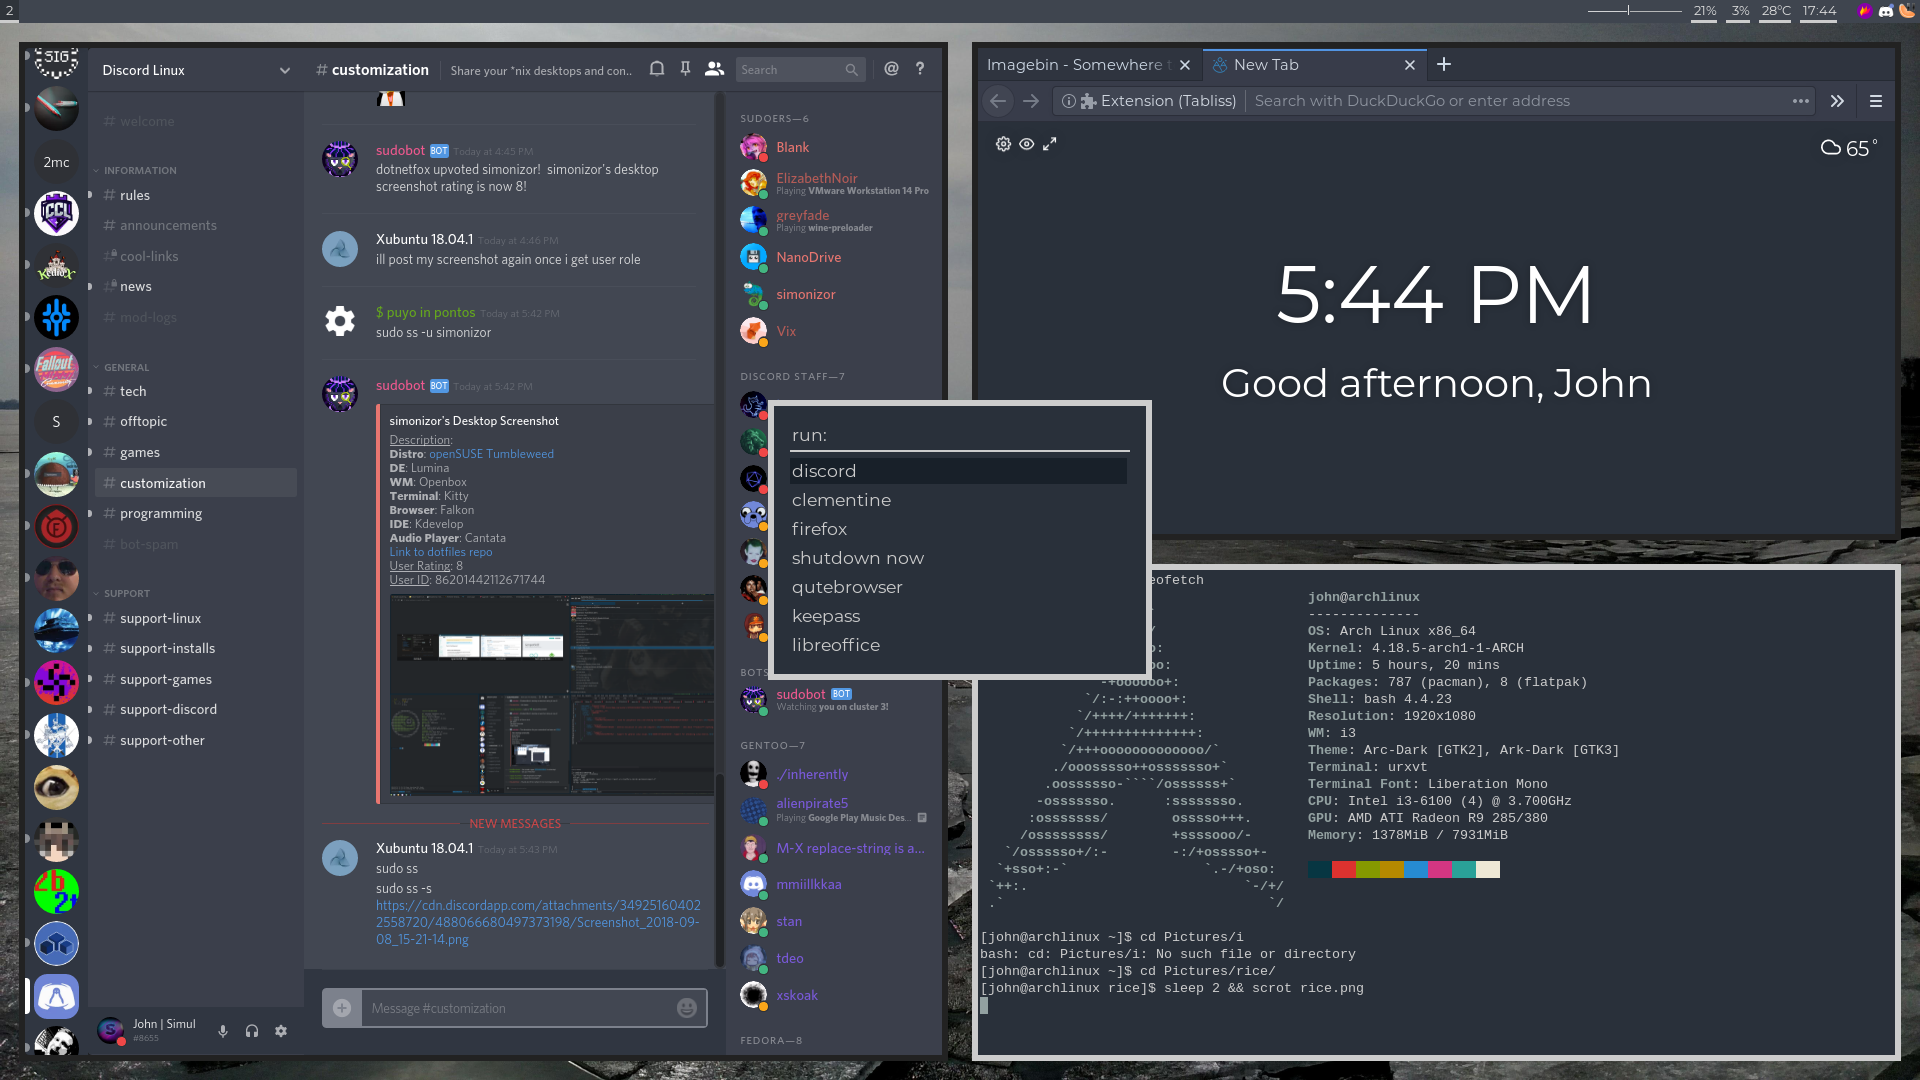1920x1080 pixels.
Task: Open Tabliss settings gear icon
Action: (x=1003, y=144)
